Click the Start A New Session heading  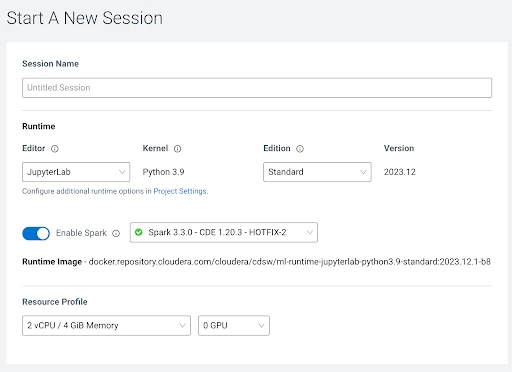point(85,18)
